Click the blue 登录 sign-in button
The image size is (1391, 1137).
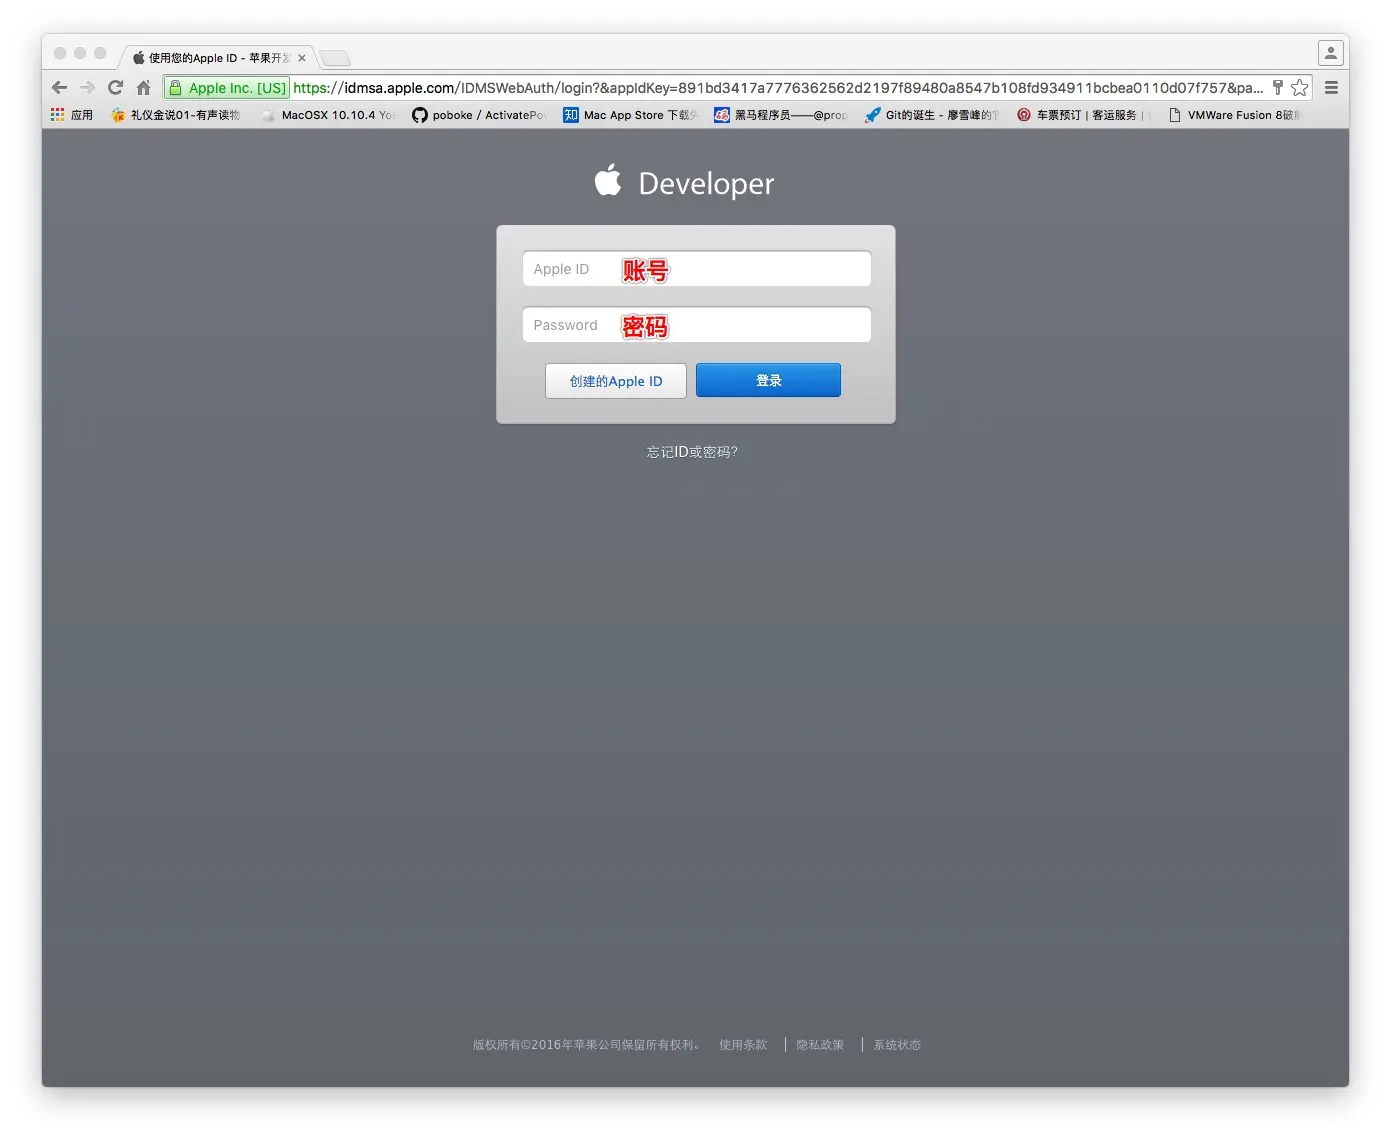pos(768,380)
